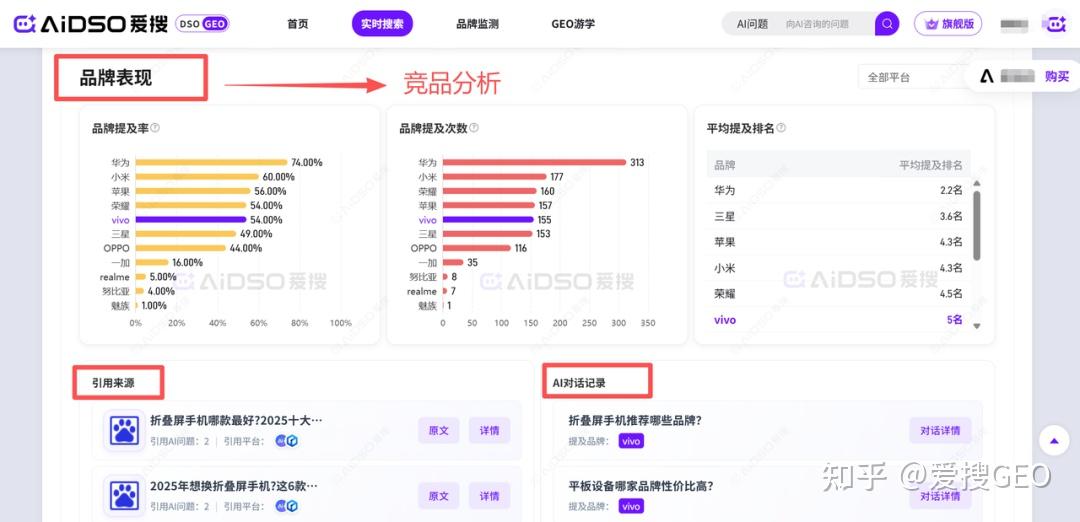Click the 华为 bar in 品牌提及率 chart
This screenshot has height=522, width=1080.
point(211,163)
